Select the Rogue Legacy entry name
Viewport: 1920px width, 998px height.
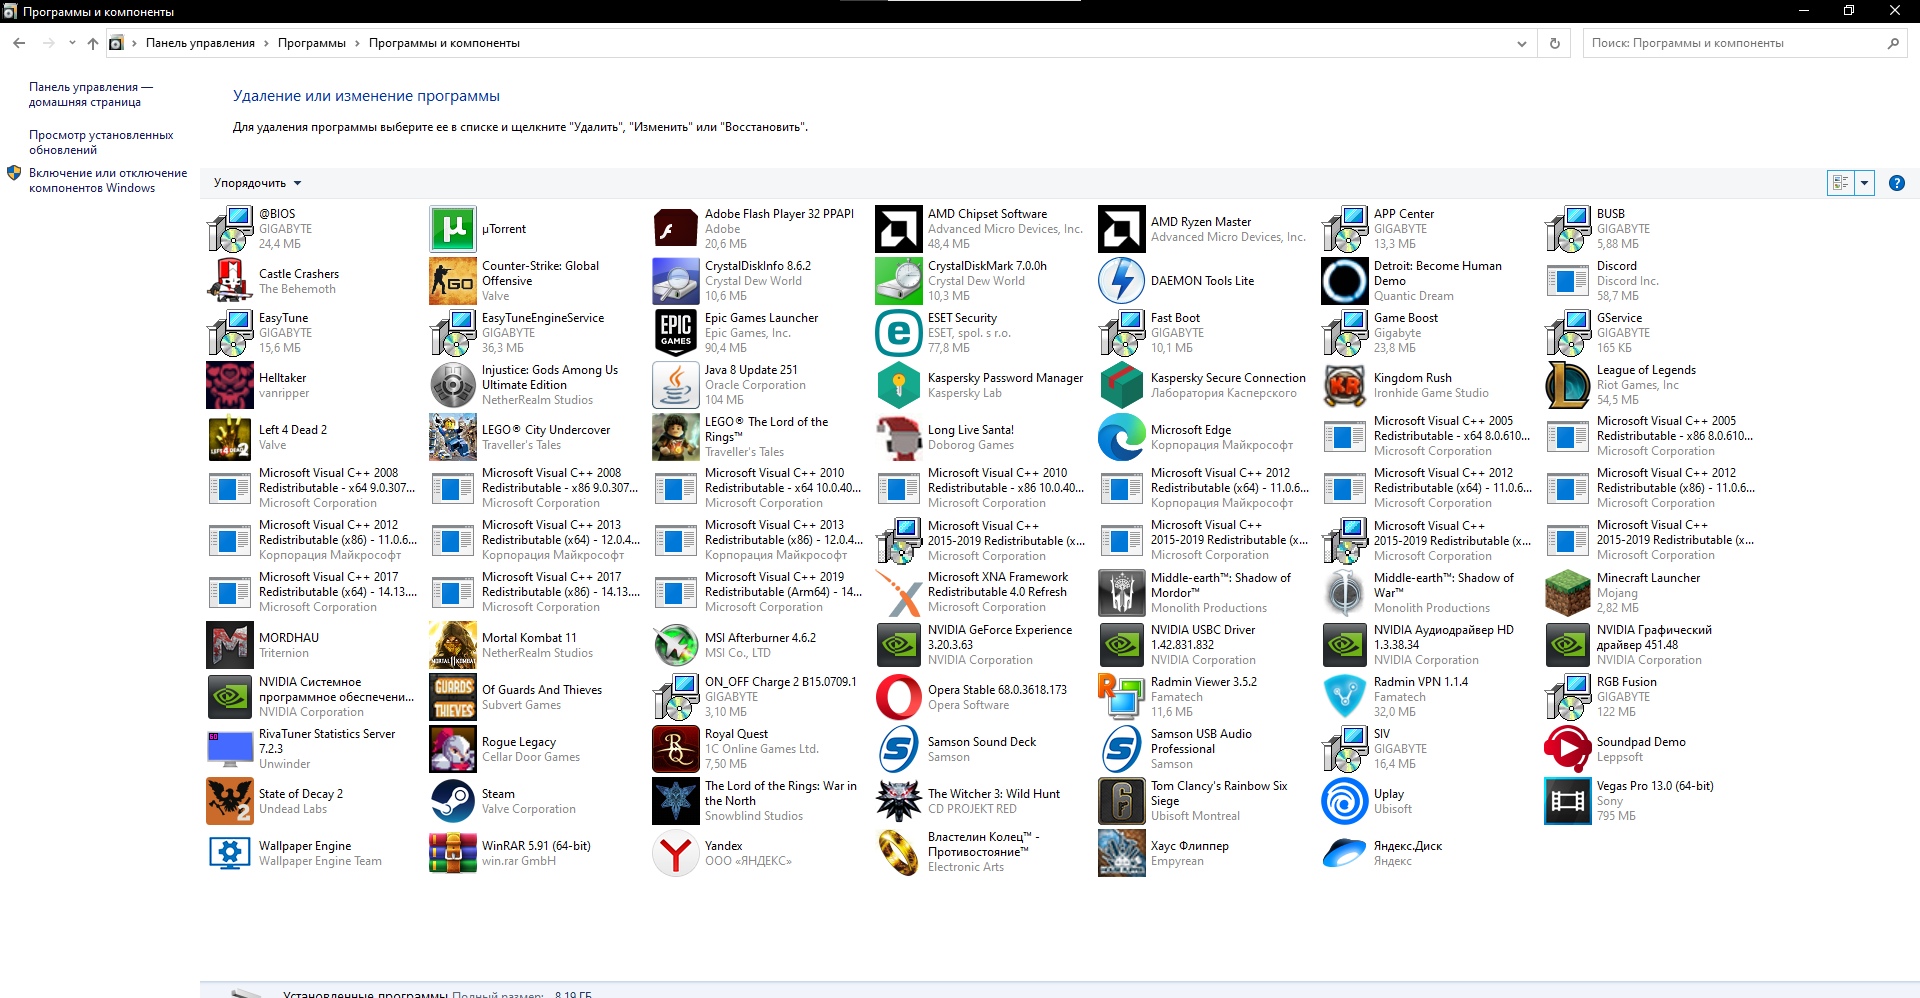tap(518, 742)
